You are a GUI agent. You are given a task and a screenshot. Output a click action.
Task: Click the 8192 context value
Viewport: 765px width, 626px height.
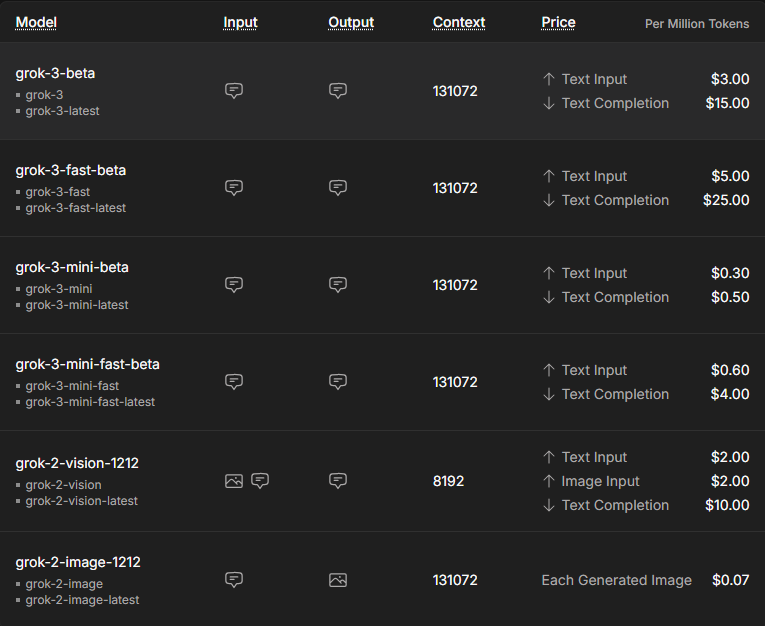(x=448, y=481)
